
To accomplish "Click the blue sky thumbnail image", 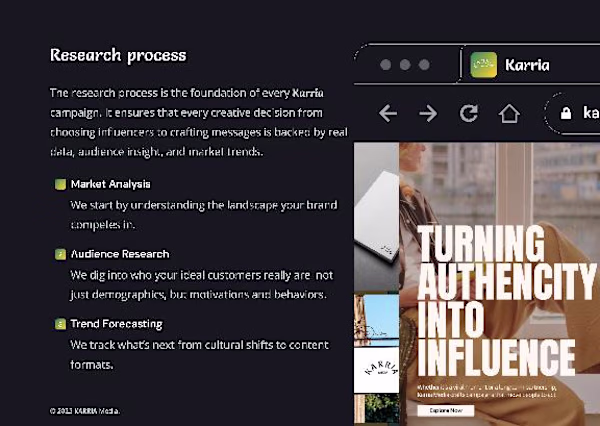I will [377, 320].
